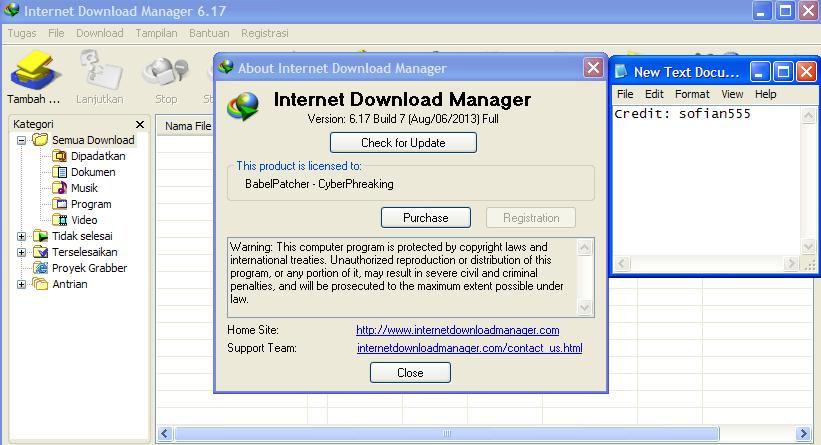Click the horizontal scrollbar thumb in download list

click(x=447, y=433)
